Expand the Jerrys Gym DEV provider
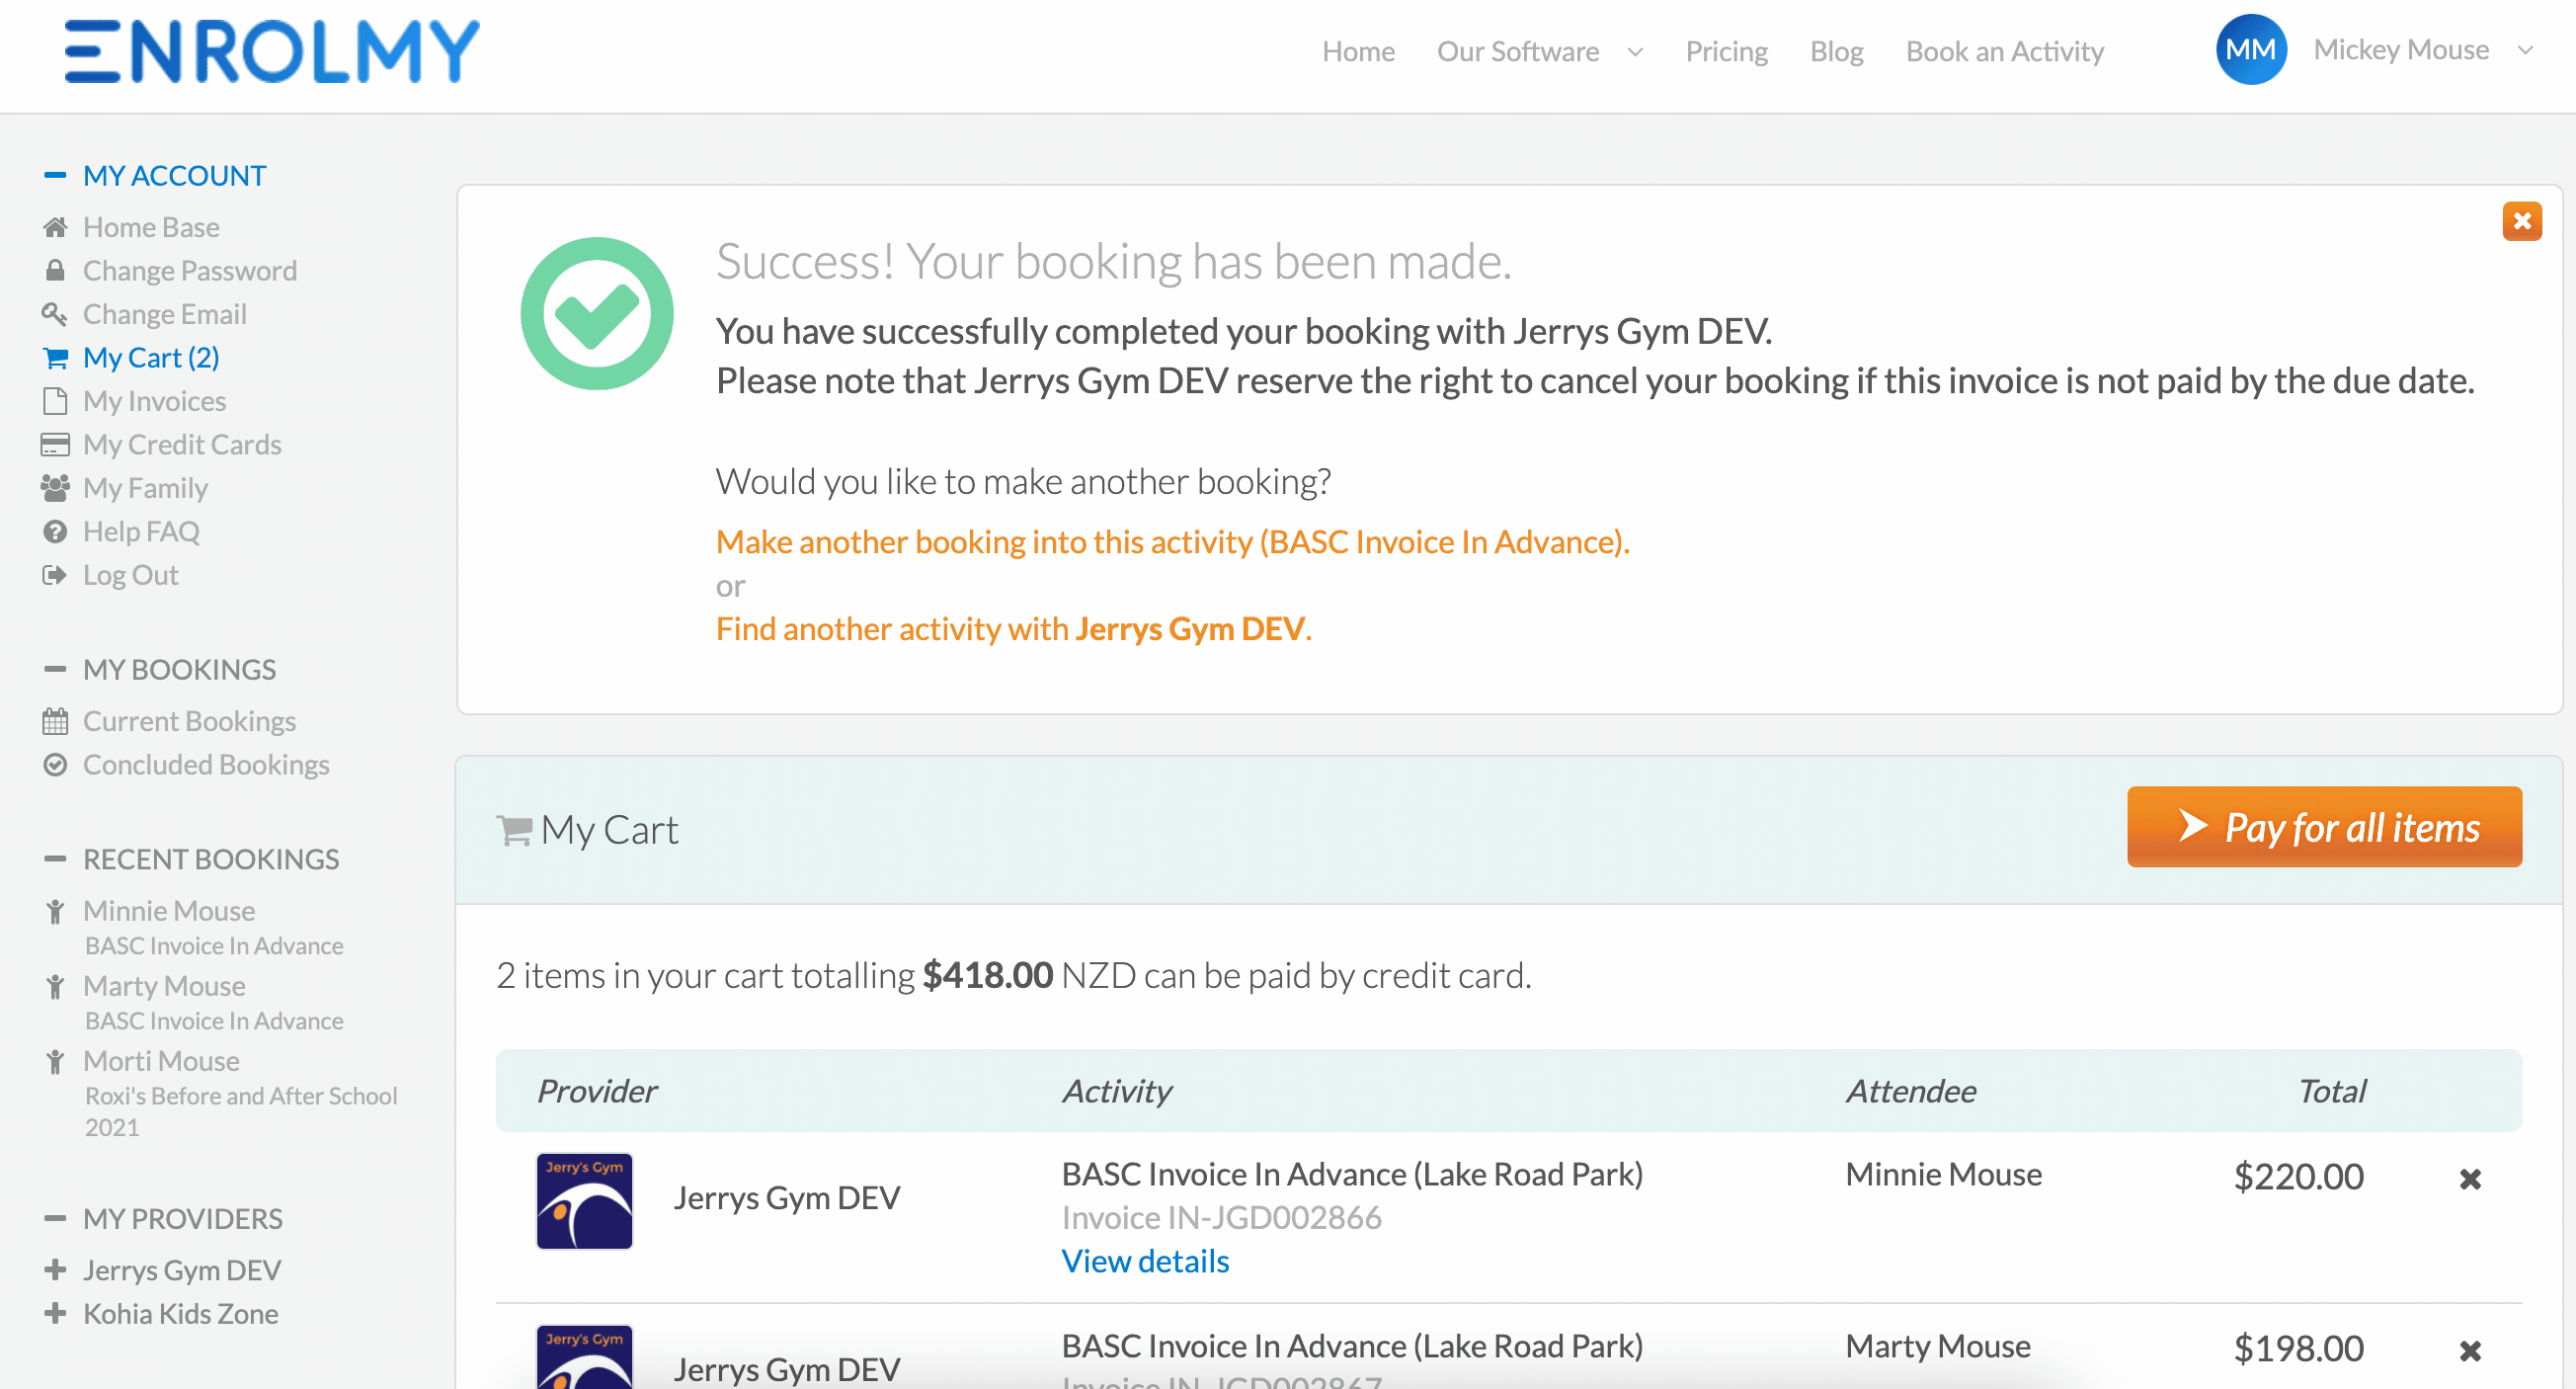The height and width of the screenshot is (1389, 2576). coord(55,1269)
